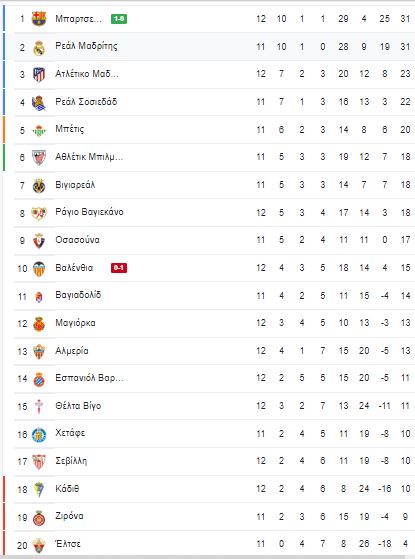Click the Θέλτα Βίγο team name

(x=78, y=406)
